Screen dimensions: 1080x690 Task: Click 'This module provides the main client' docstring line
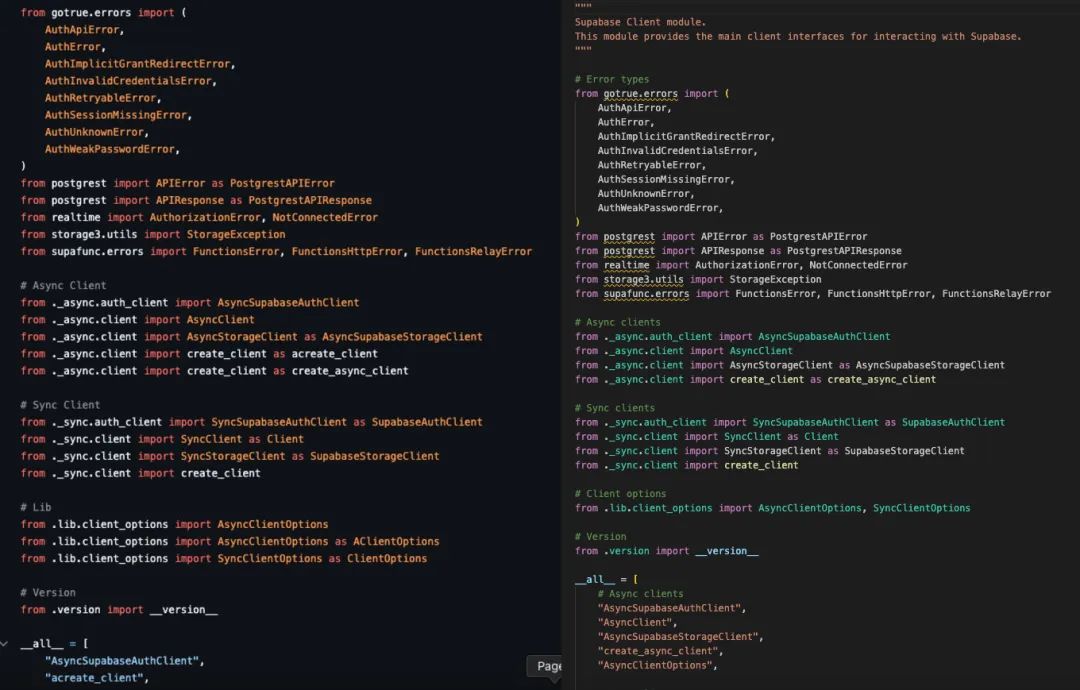pos(798,36)
